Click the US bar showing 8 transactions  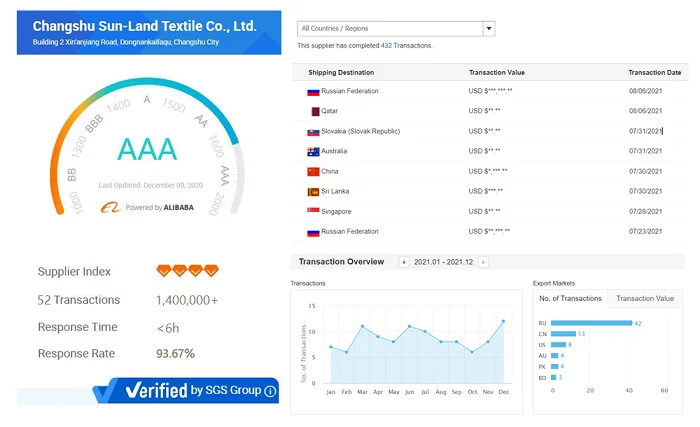[x=558, y=344]
